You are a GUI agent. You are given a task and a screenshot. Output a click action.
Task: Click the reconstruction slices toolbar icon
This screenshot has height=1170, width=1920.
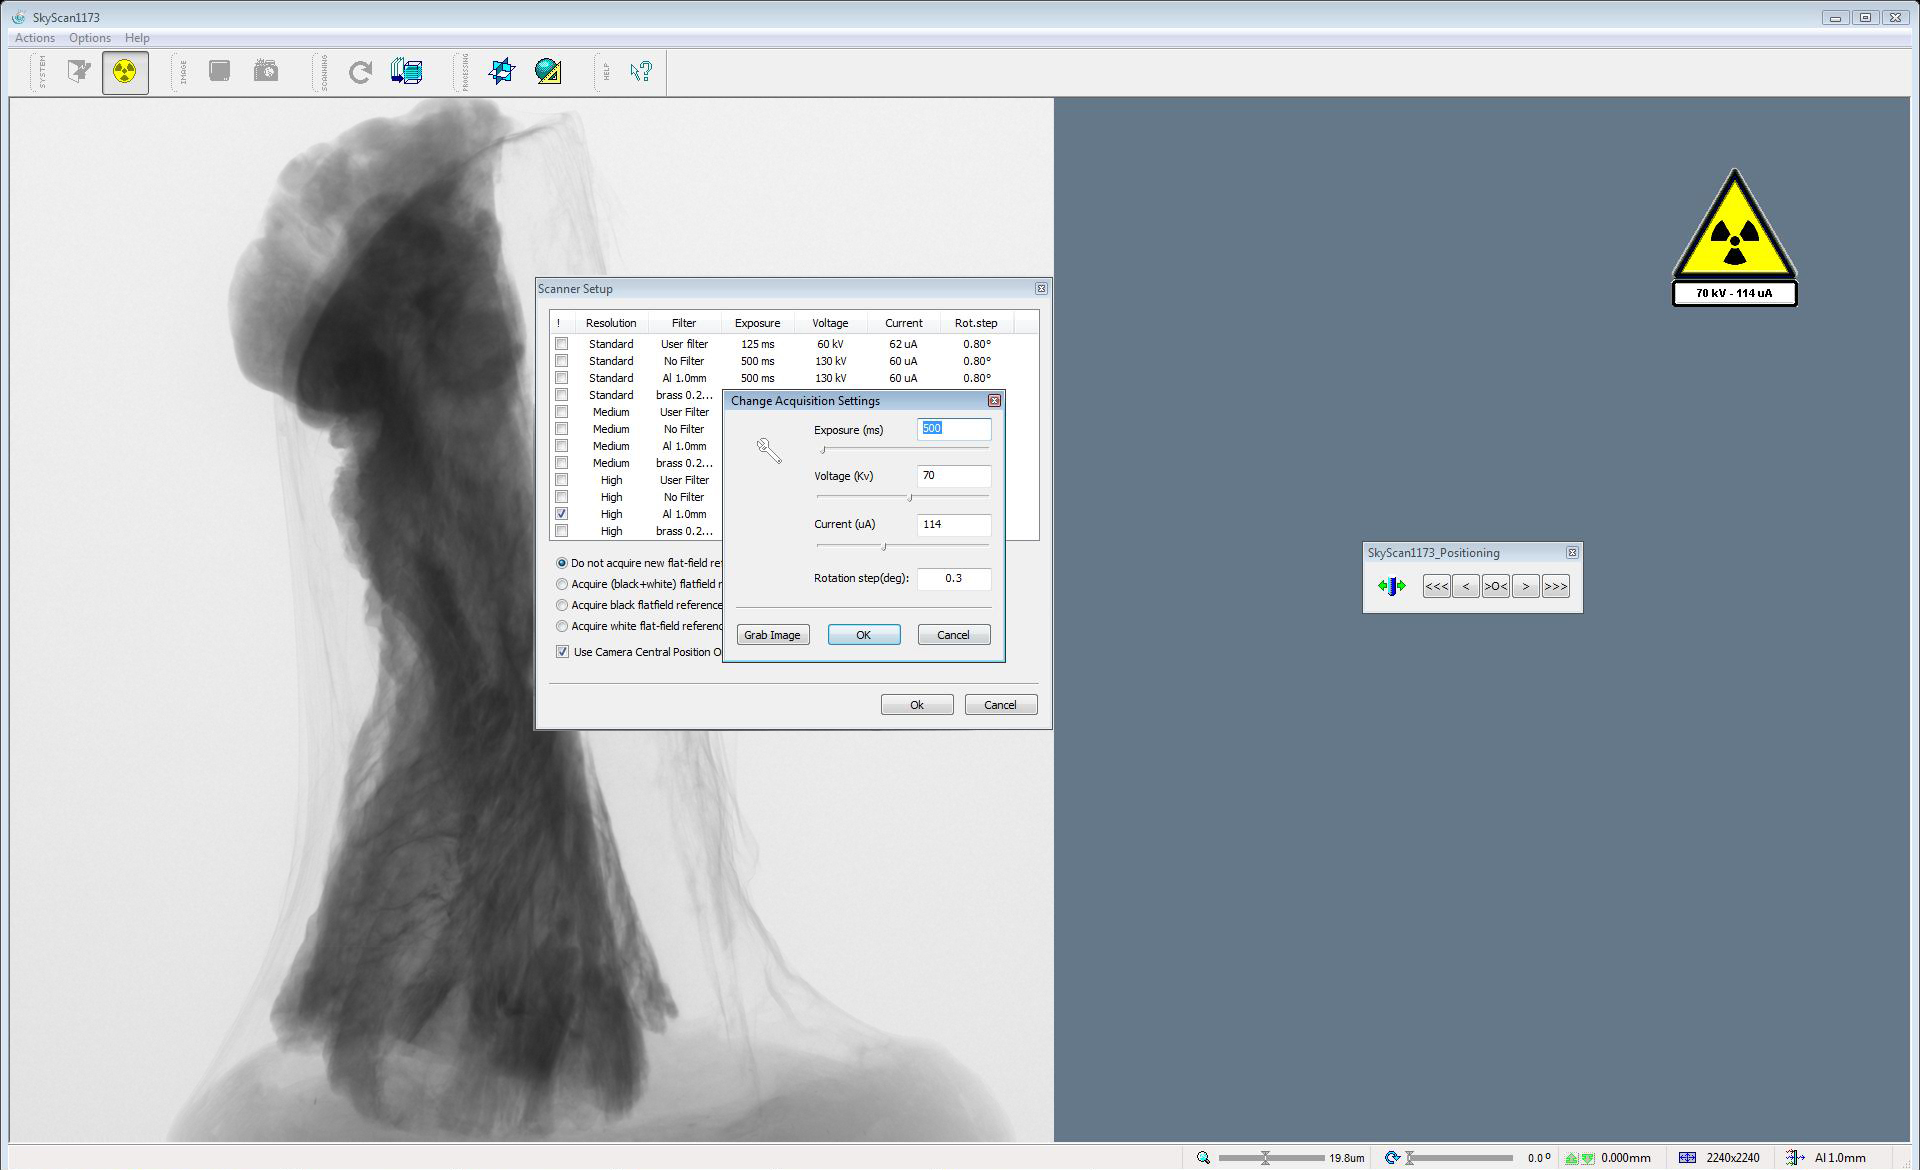pyautogui.click(x=406, y=72)
